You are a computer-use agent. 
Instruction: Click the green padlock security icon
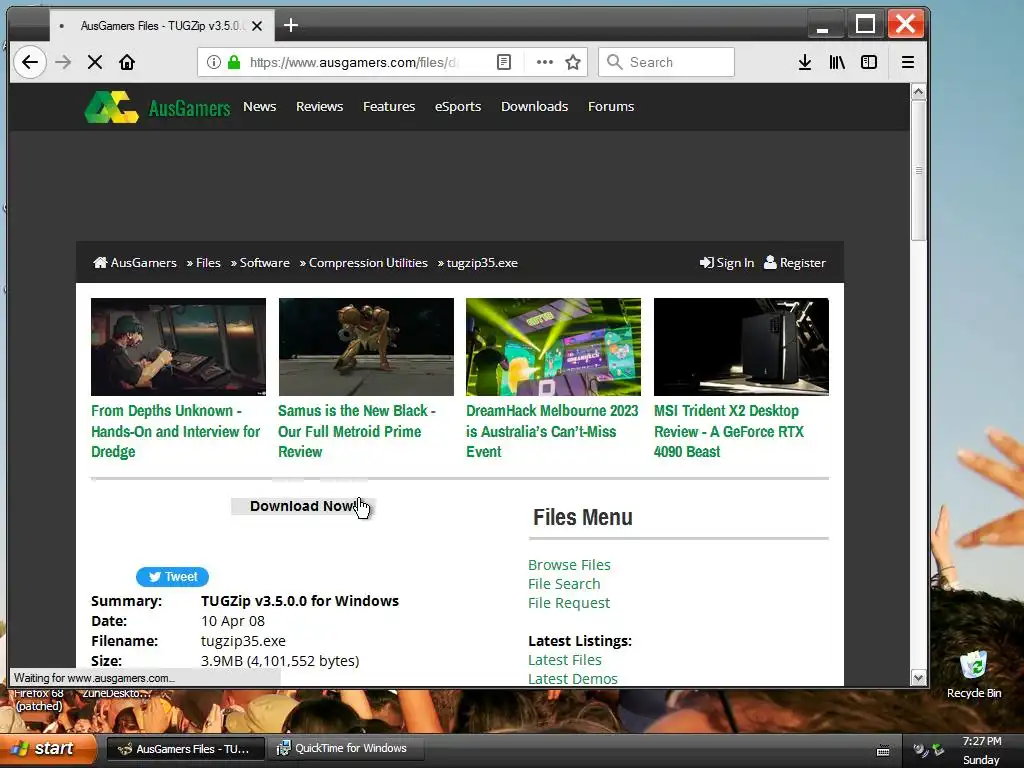click(x=234, y=62)
